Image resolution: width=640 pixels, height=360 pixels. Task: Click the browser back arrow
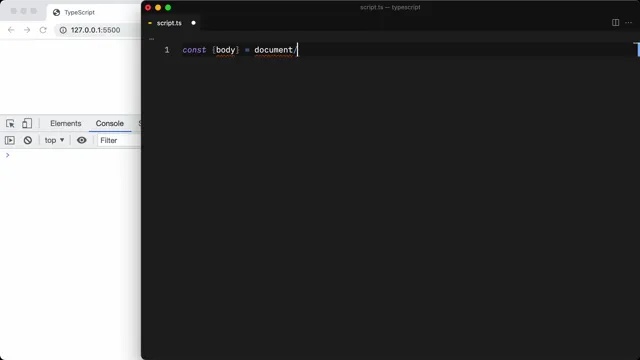pyautogui.click(x=11, y=30)
